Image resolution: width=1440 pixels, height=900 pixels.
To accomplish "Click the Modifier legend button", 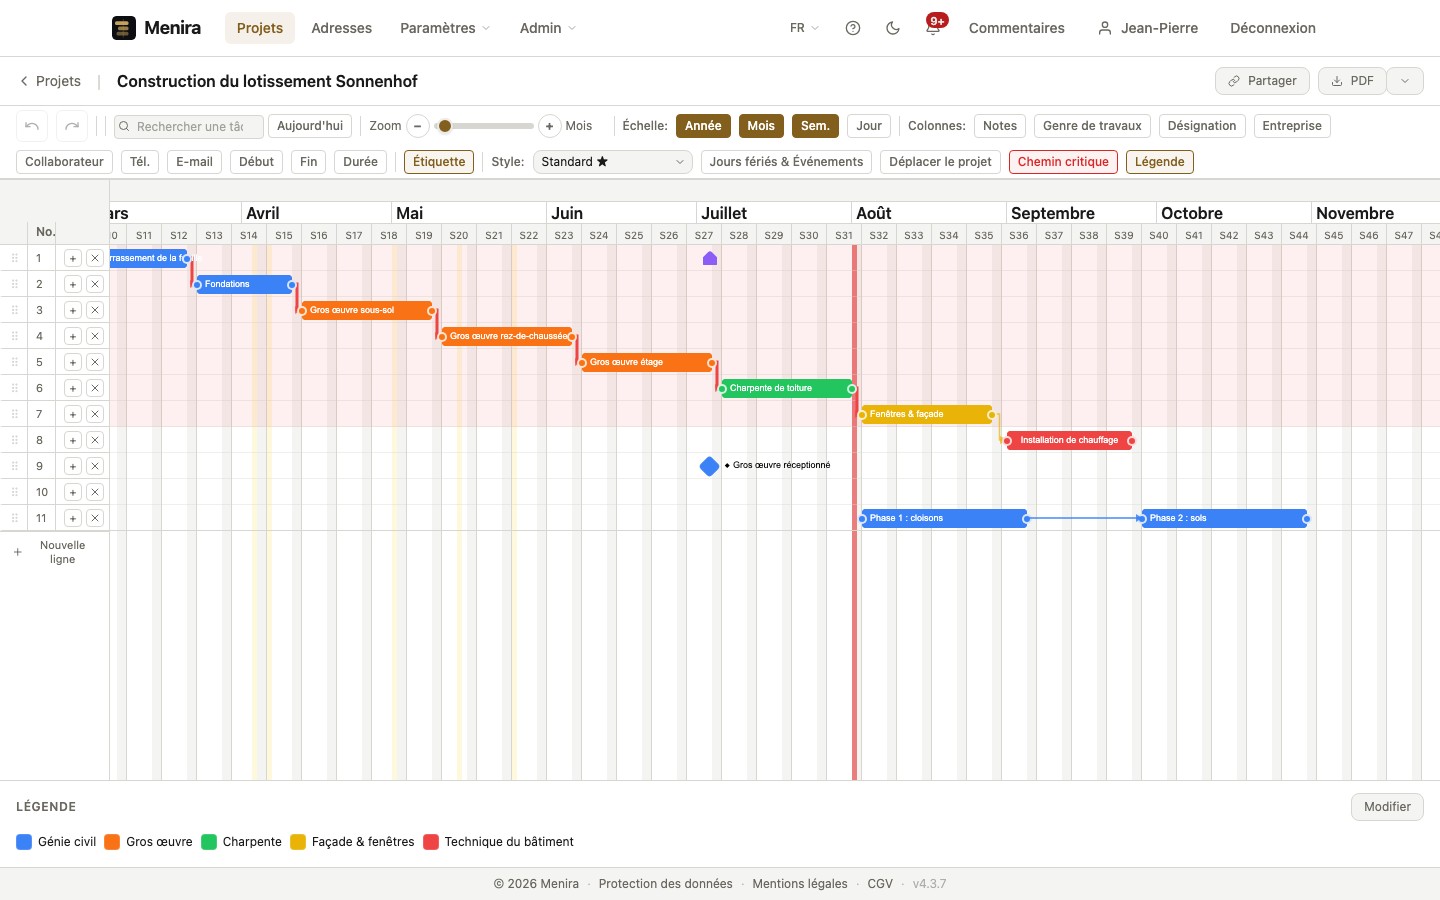I will pyautogui.click(x=1387, y=807).
